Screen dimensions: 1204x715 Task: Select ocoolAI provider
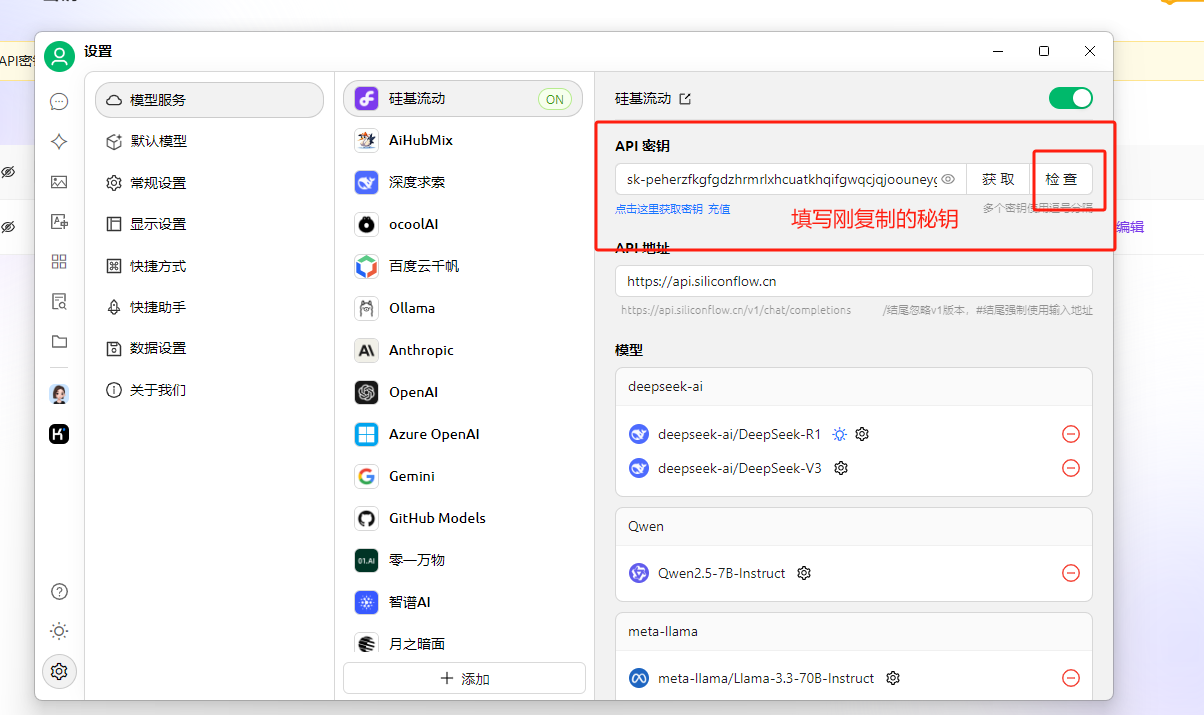click(463, 224)
